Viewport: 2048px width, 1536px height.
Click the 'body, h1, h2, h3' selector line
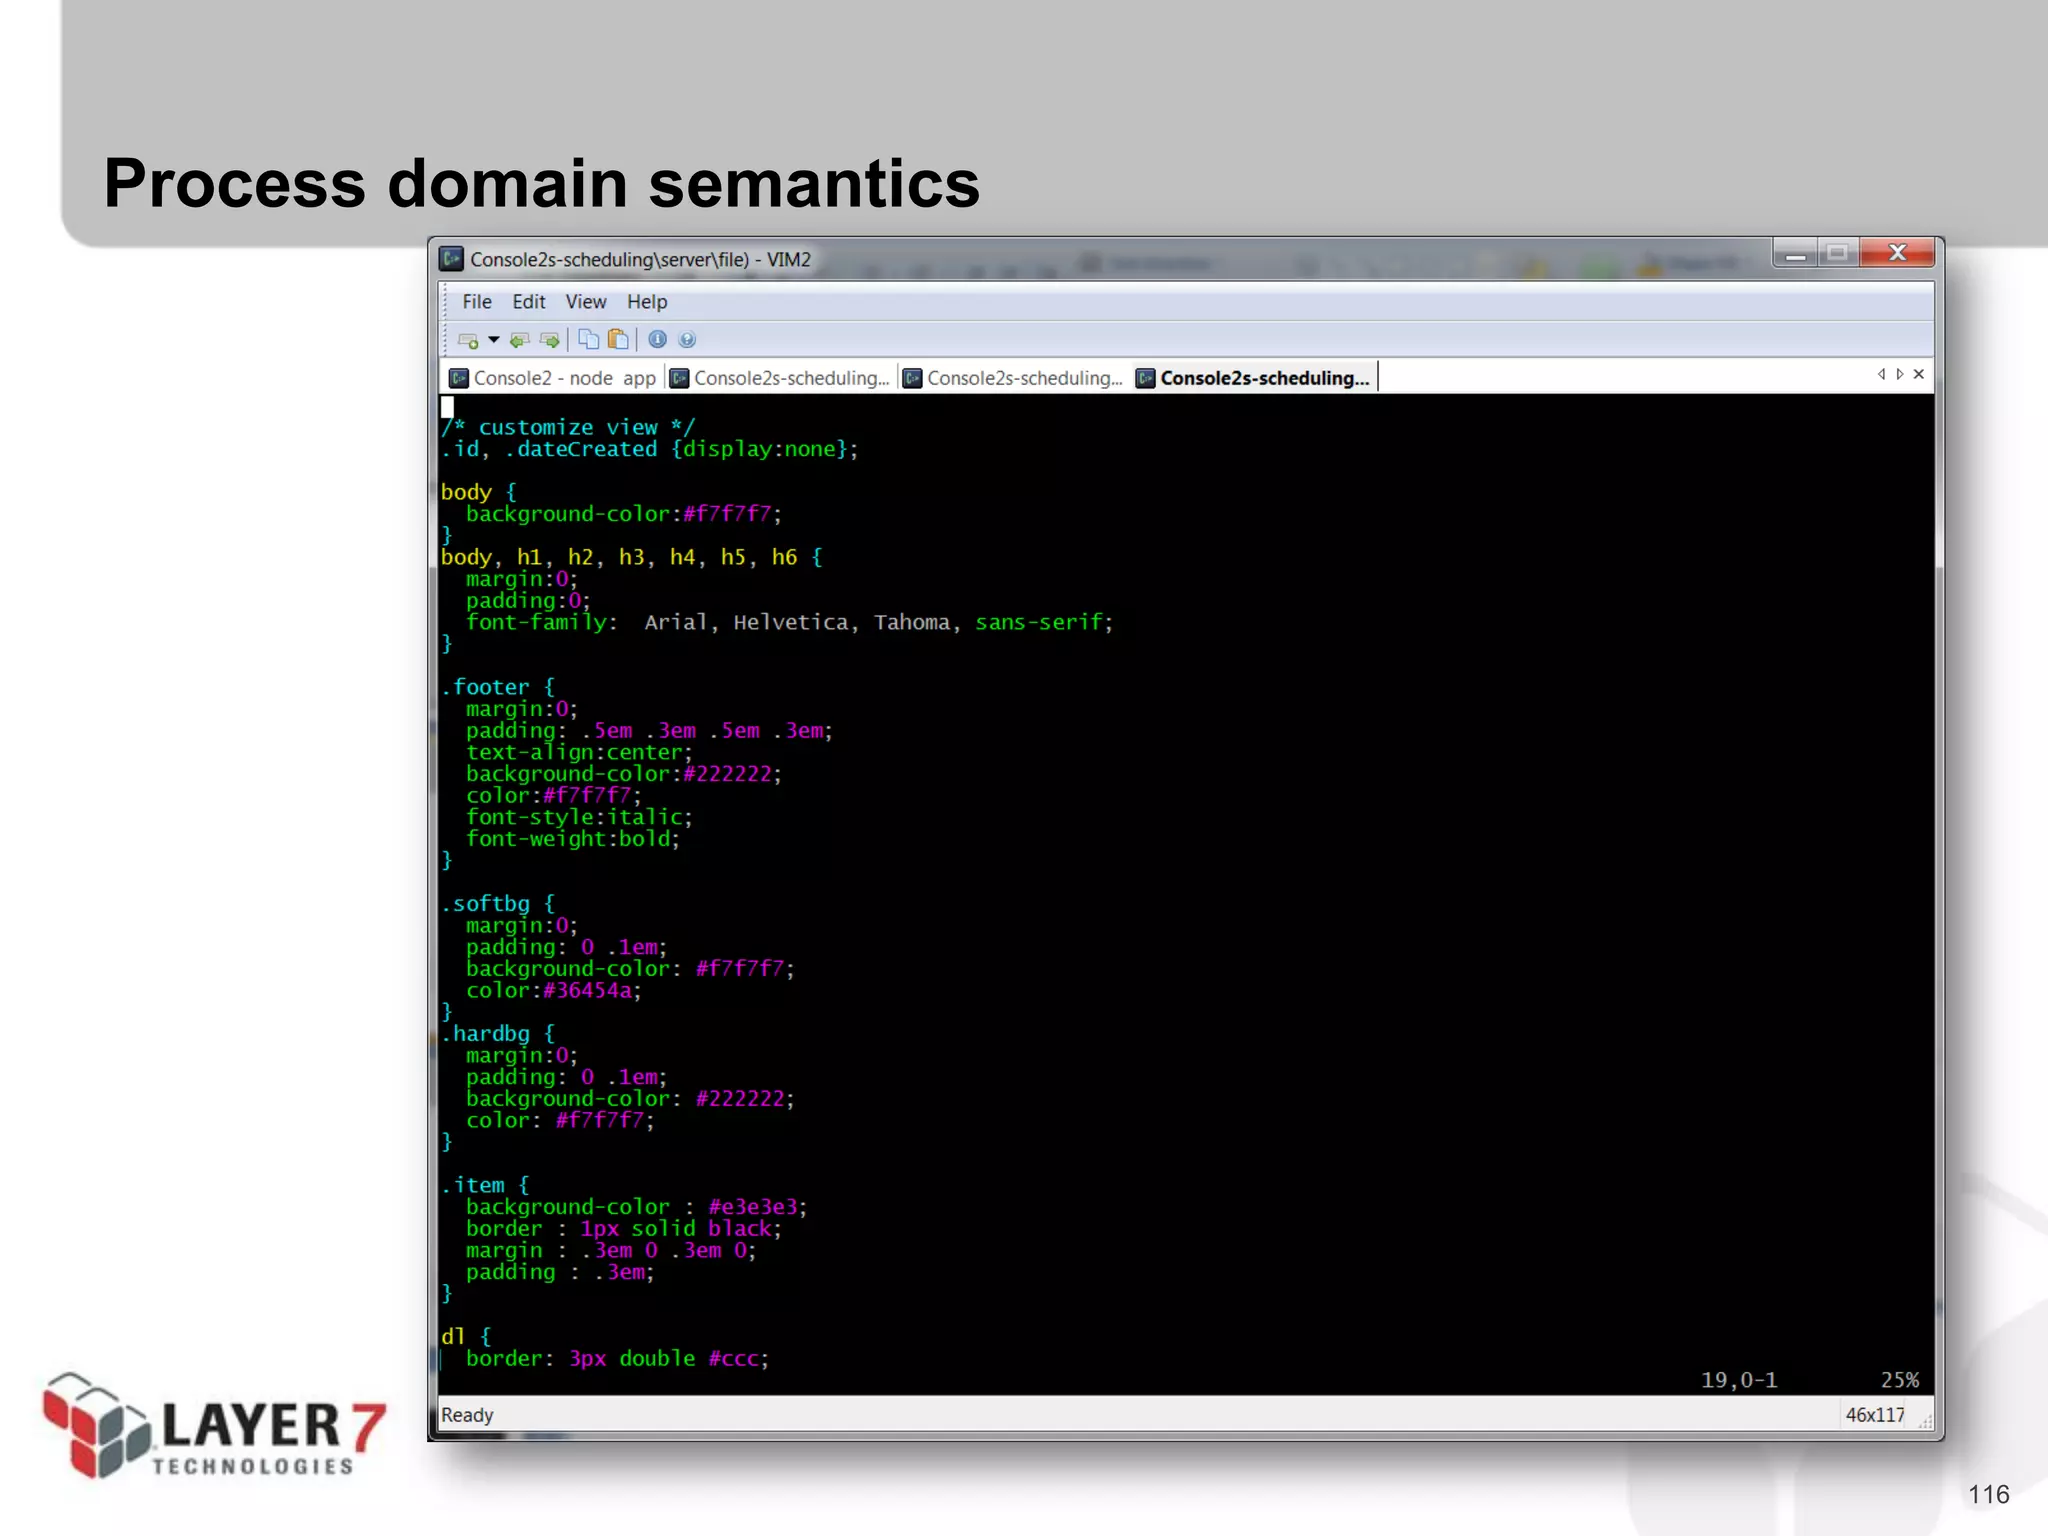tap(632, 557)
